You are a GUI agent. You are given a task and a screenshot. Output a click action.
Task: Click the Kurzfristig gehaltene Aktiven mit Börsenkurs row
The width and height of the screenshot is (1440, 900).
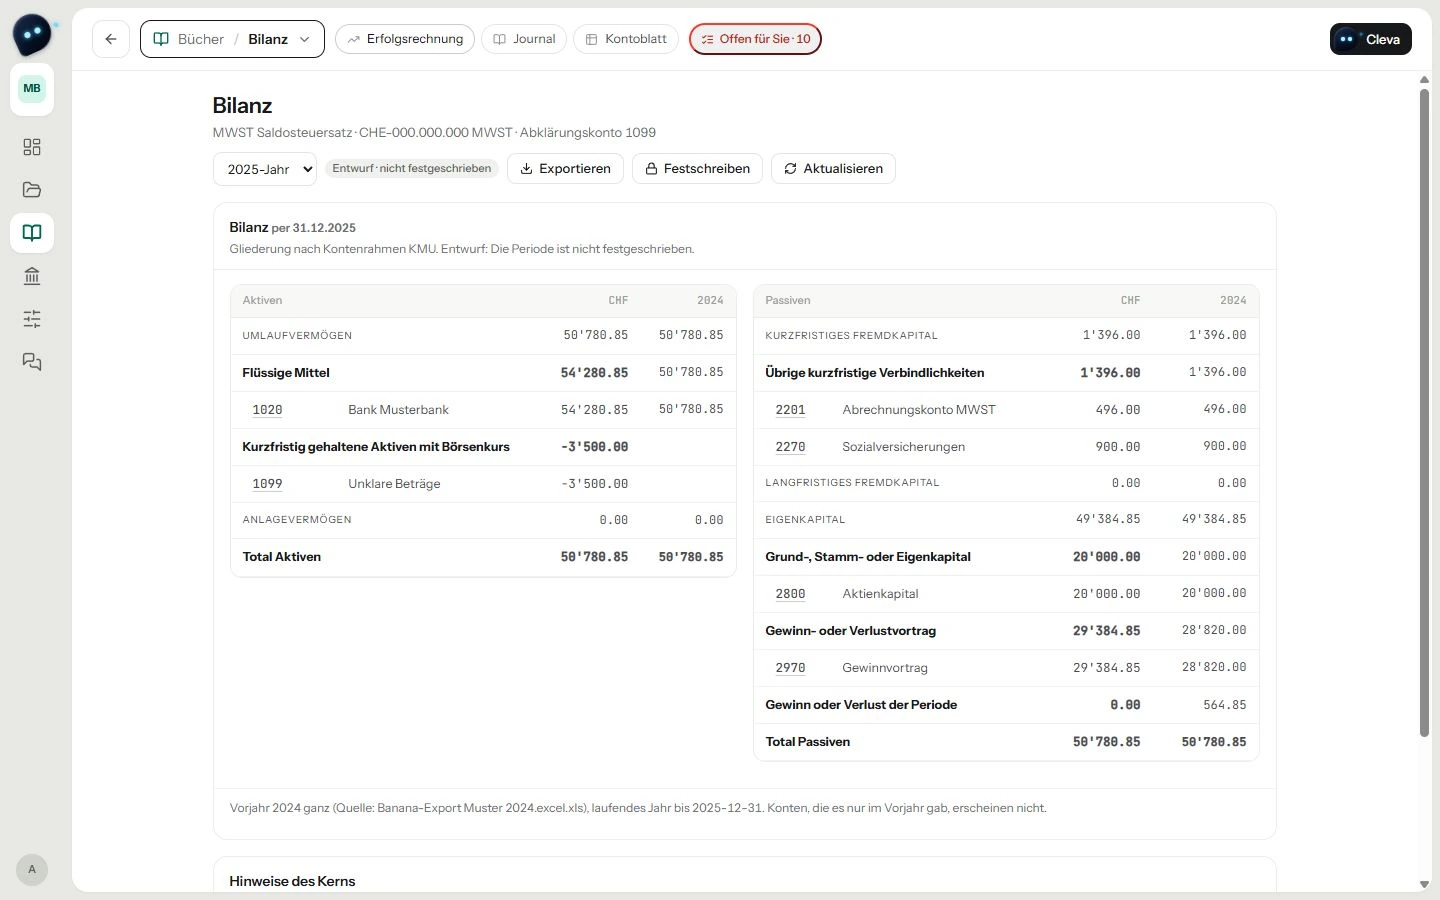point(483,447)
